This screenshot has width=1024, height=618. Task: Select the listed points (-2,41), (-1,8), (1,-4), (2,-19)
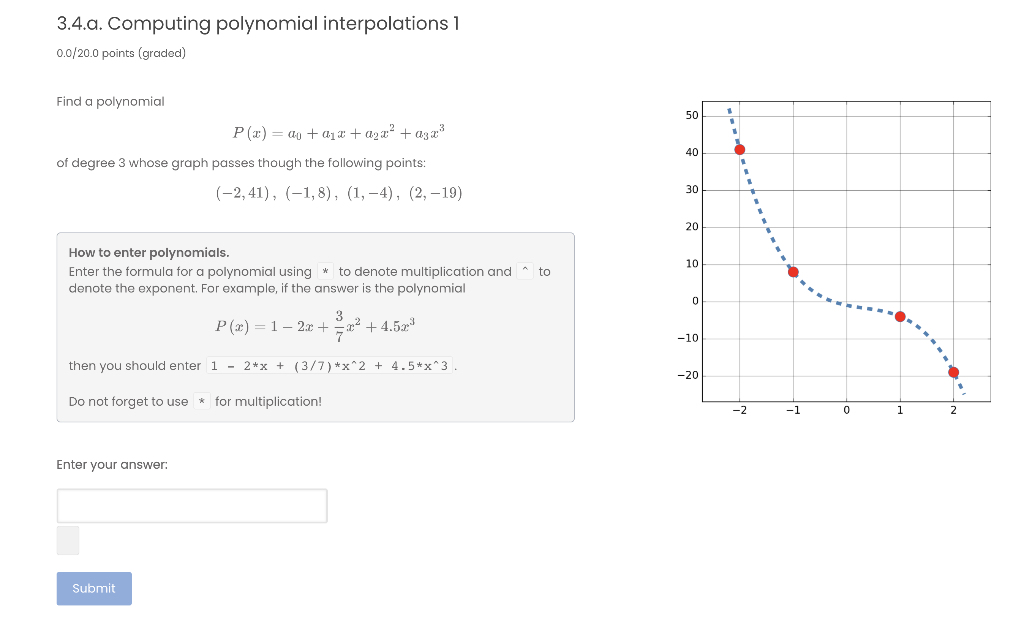[x=338, y=192]
